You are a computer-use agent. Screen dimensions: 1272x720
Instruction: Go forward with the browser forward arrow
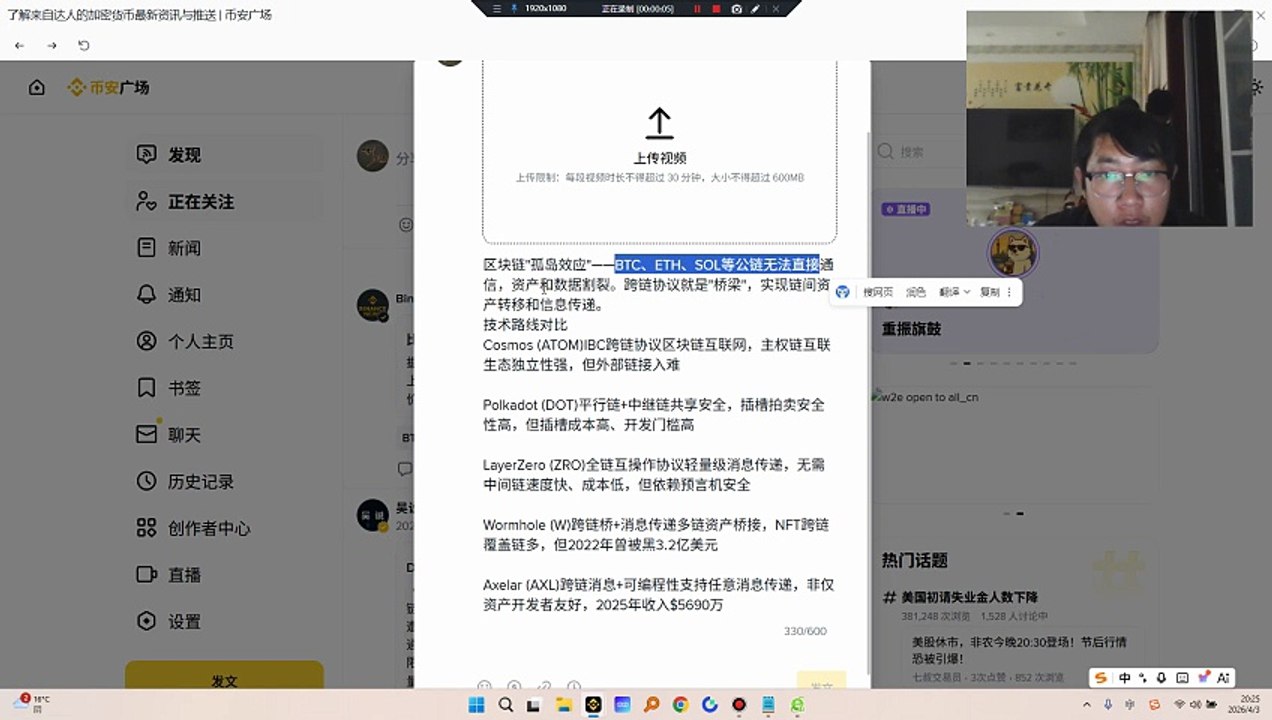(x=52, y=46)
